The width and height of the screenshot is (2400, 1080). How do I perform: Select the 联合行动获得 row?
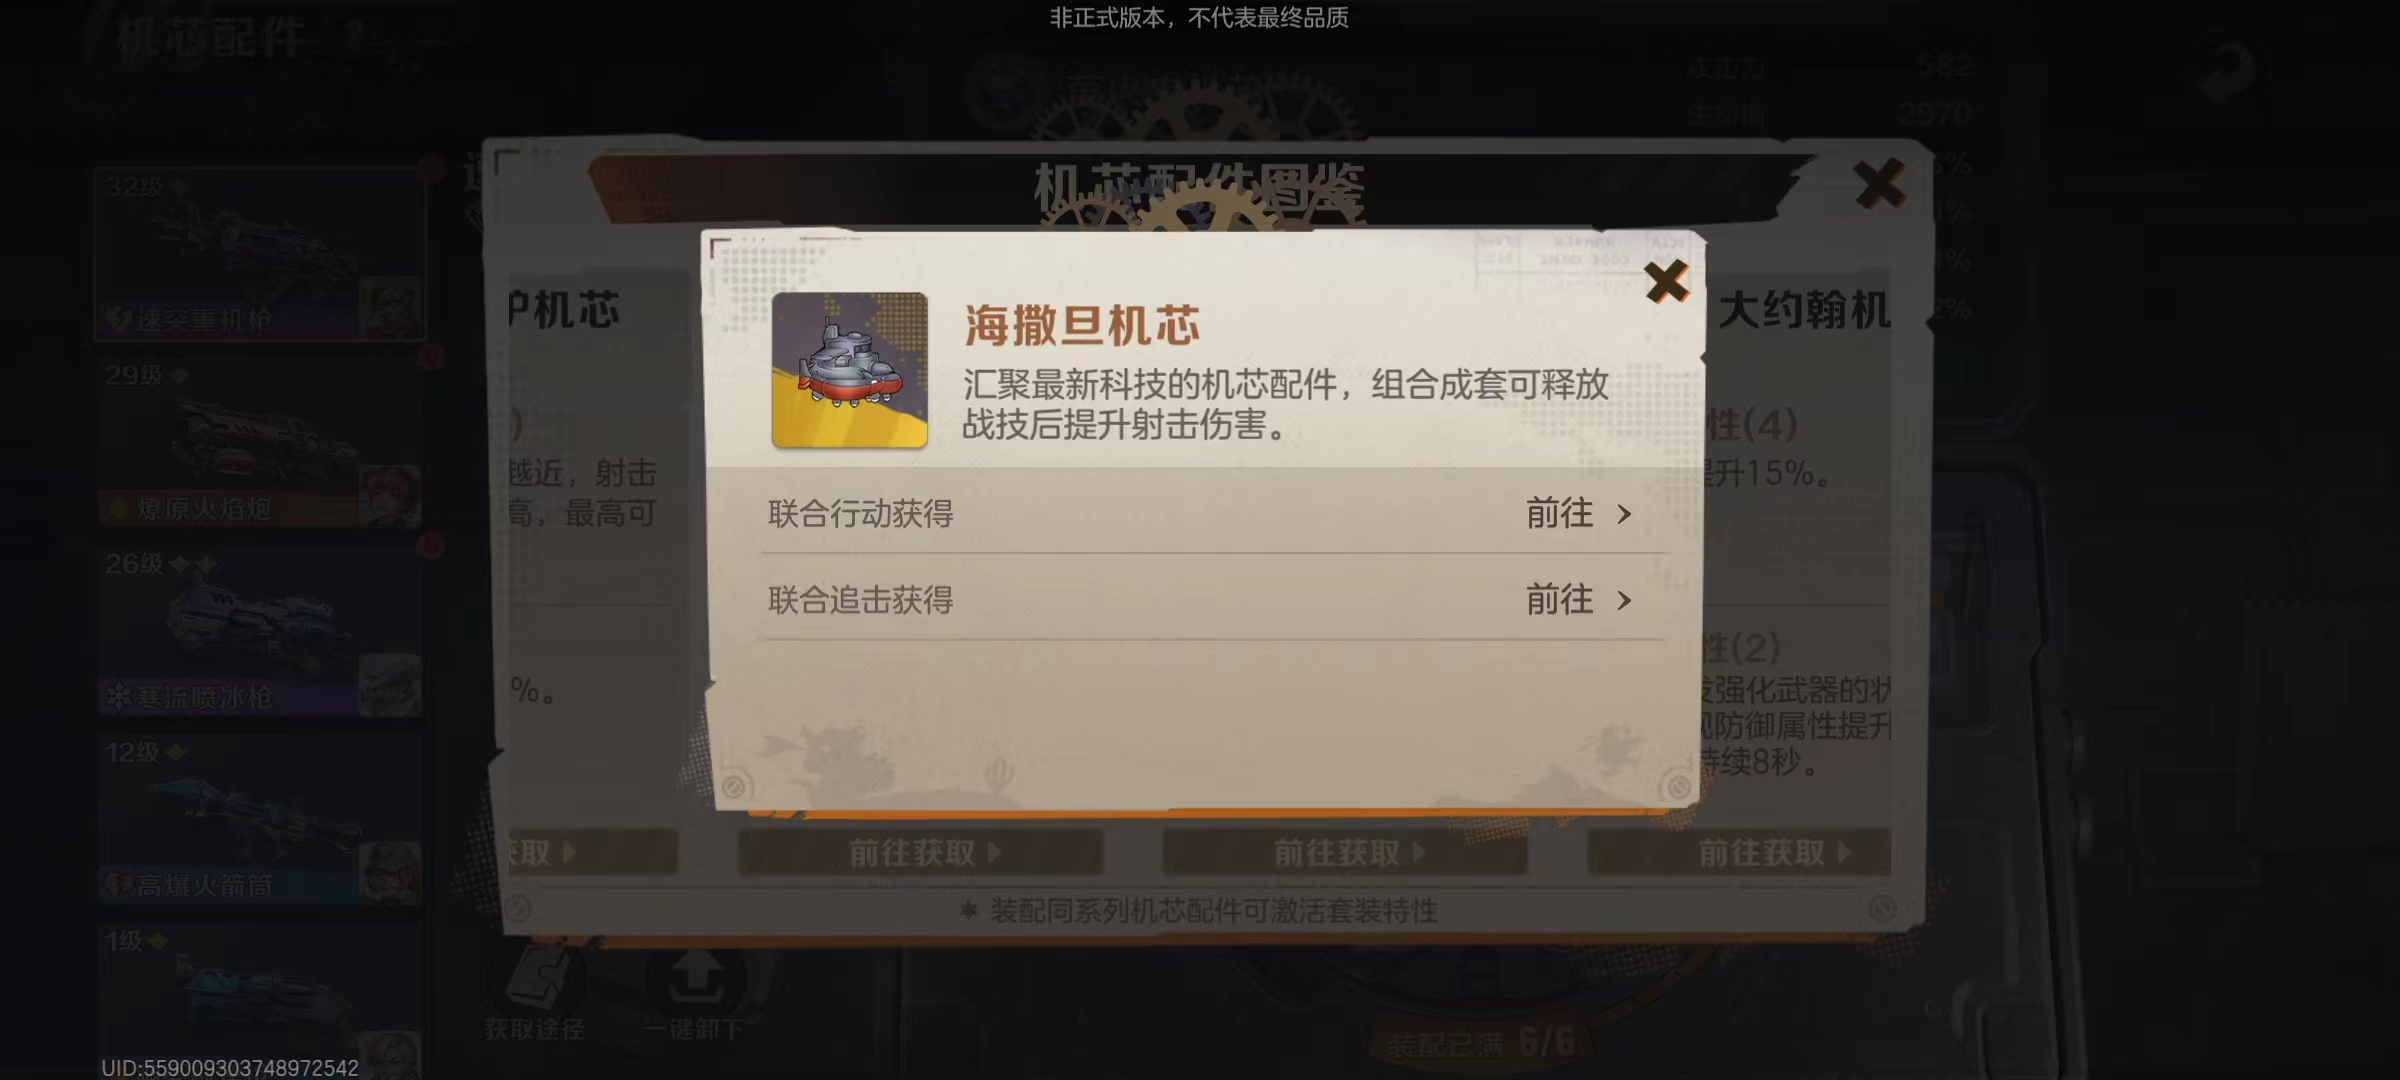pos(1213,513)
